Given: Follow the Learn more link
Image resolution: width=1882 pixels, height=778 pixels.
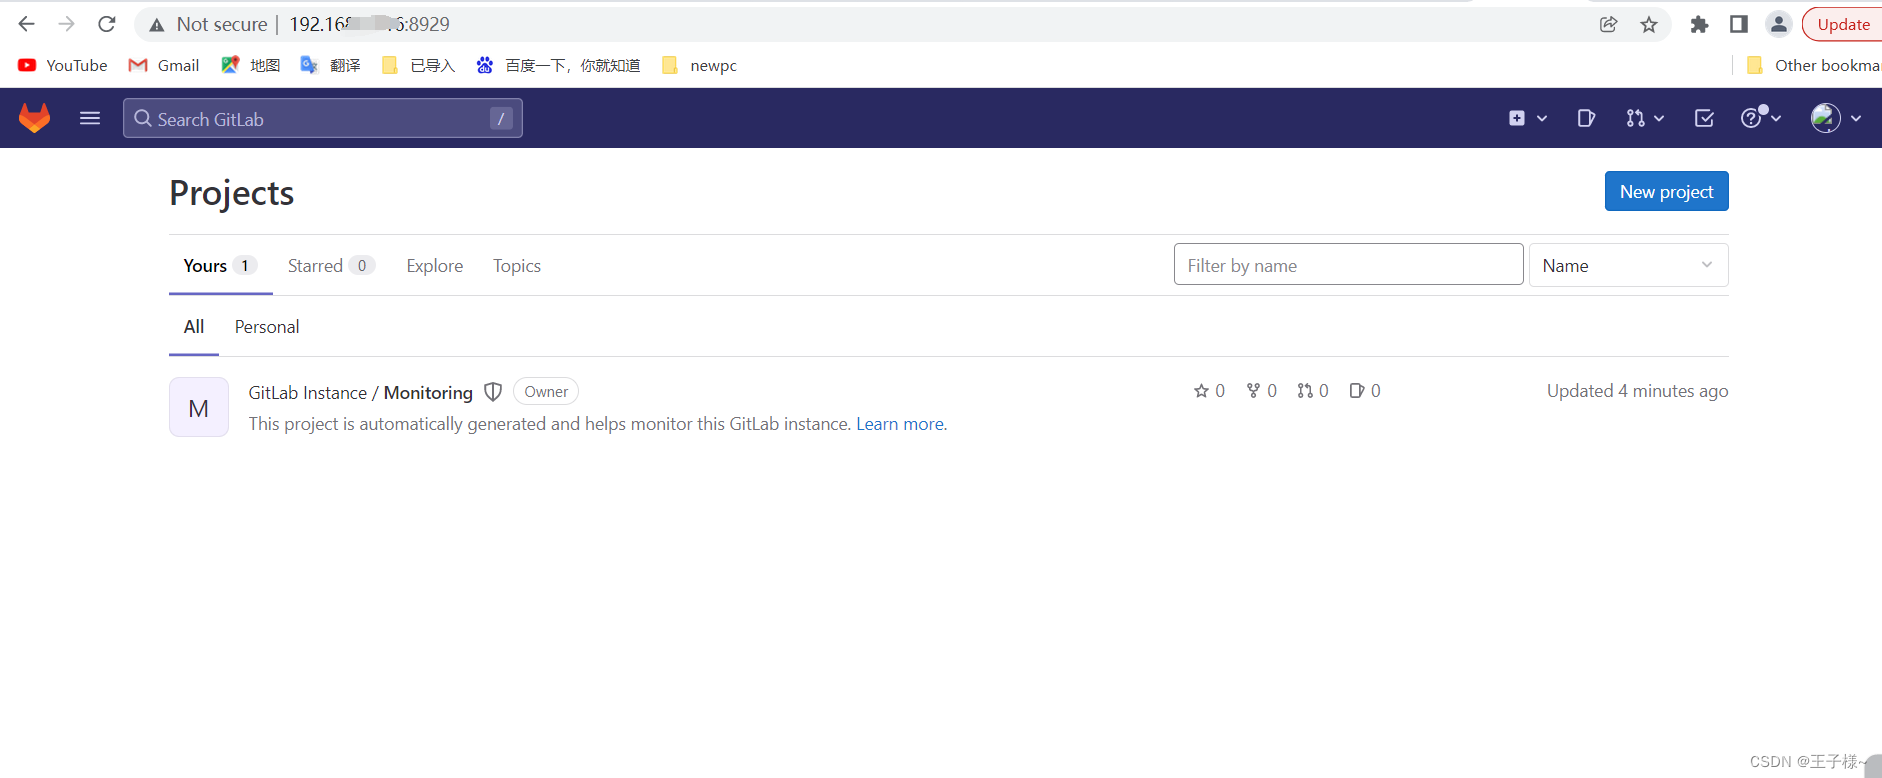Looking at the screenshot, I should coord(899,423).
